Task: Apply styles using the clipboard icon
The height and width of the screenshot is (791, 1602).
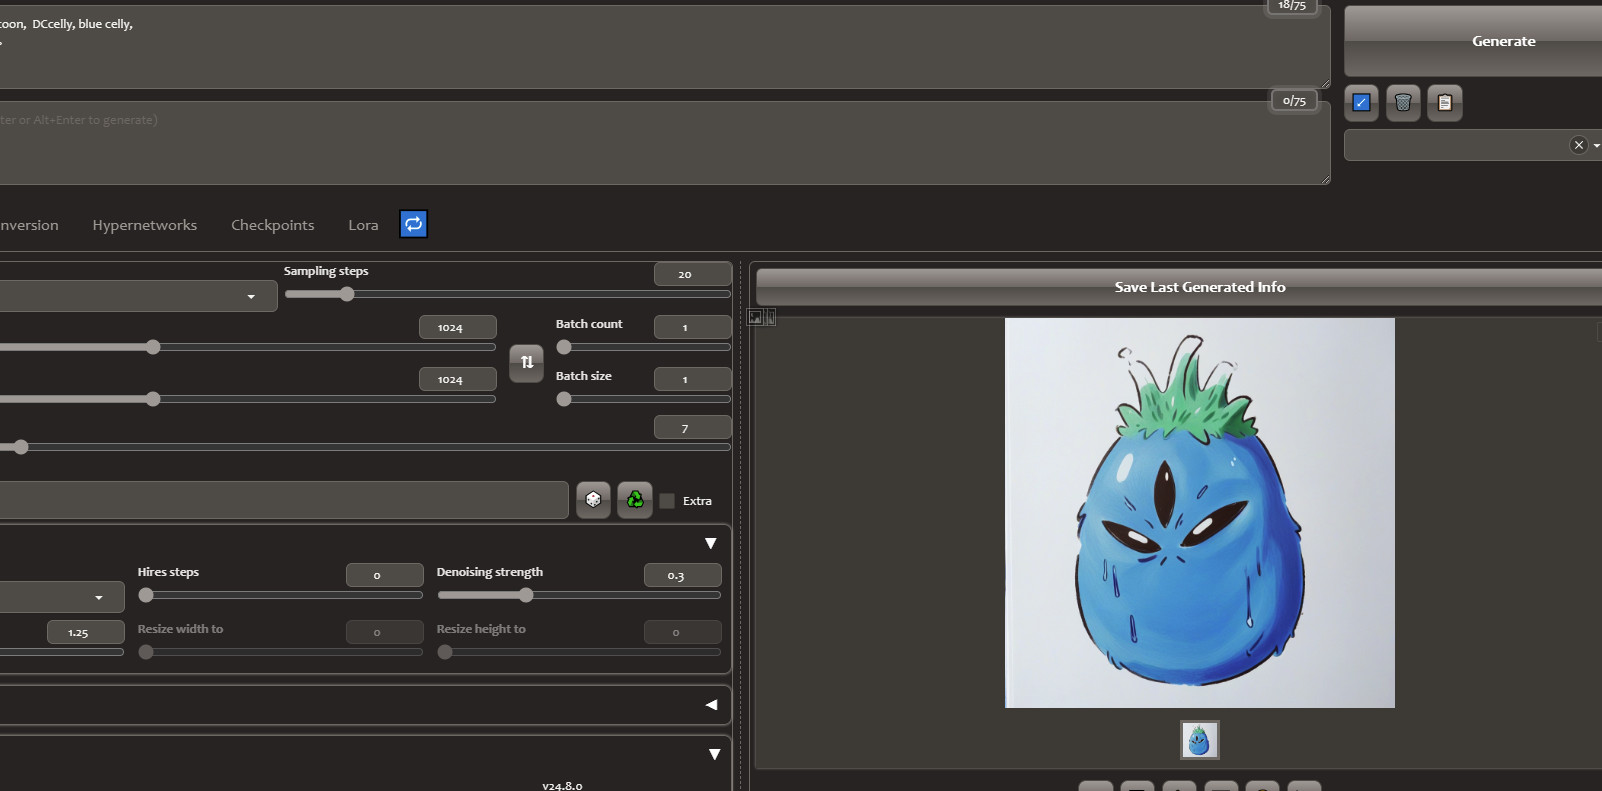Action: click(x=1445, y=102)
